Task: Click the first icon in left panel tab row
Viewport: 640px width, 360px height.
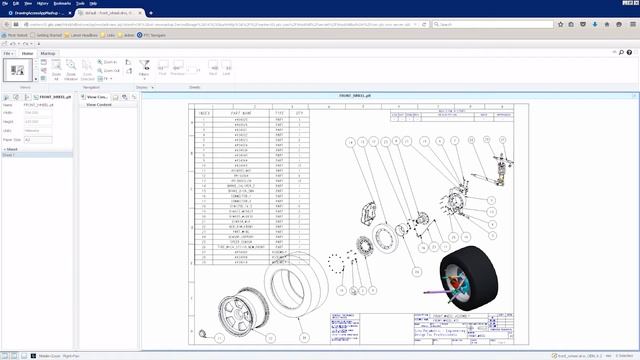Action: pos(6,97)
